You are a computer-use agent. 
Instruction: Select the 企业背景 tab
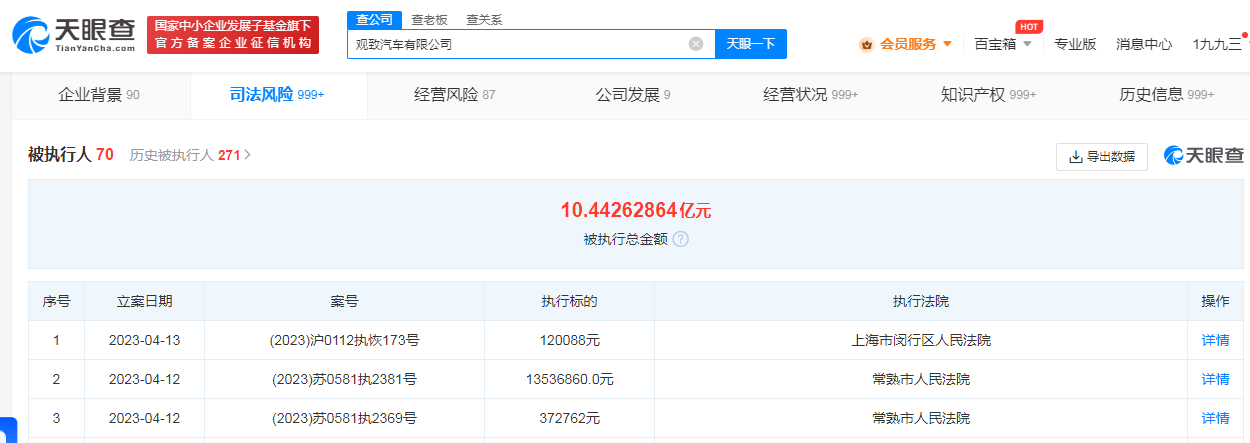(x=99, y=95)
